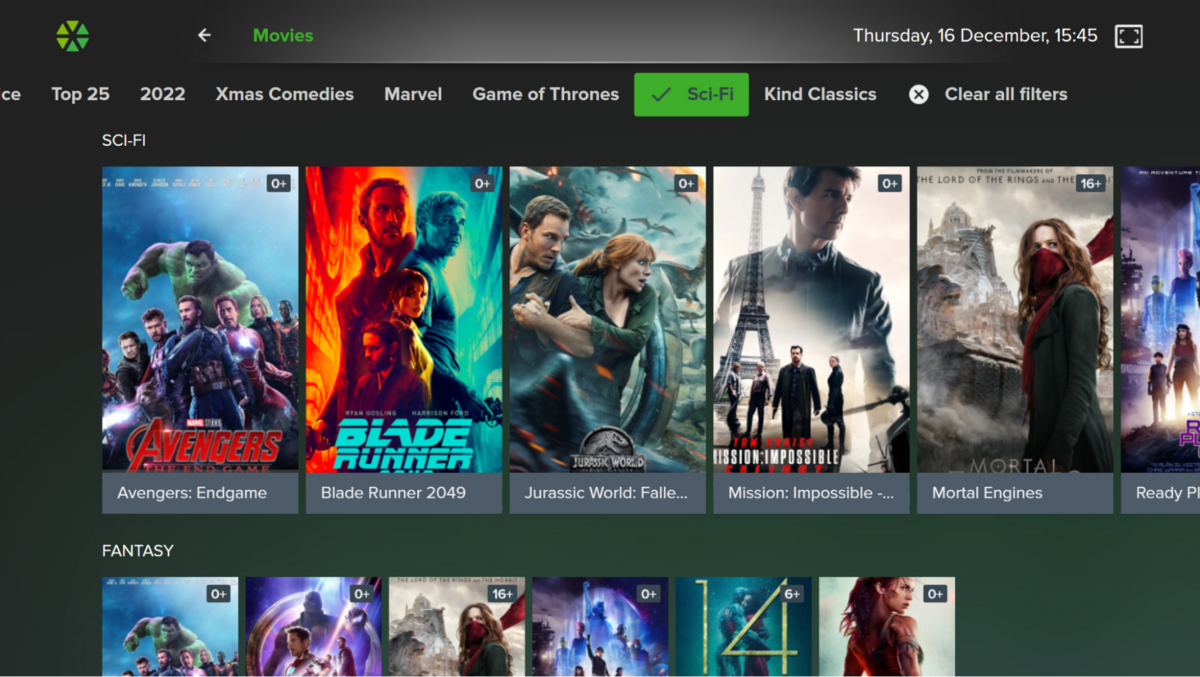Clear all filters
The width and height of the screenshot is (1200, 677).
pos(988,94)
